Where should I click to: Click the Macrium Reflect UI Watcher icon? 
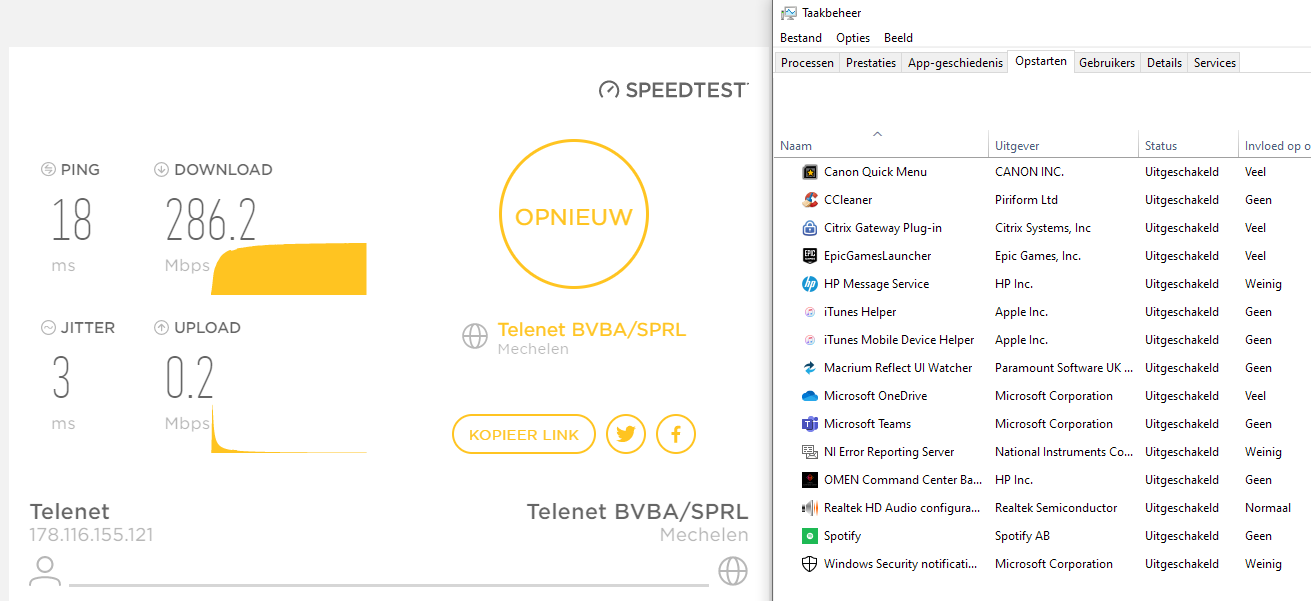tap(810, 368)
